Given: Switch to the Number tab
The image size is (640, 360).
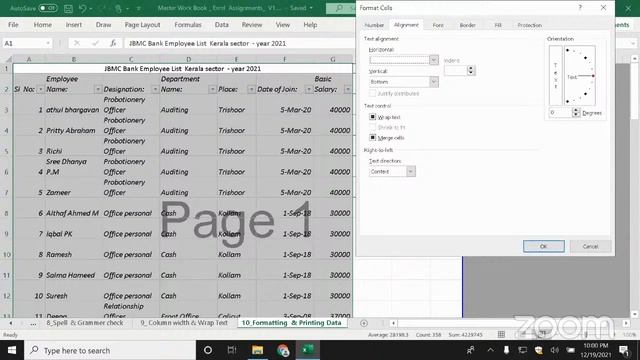Looking at the screenshot, I should 374,25.
